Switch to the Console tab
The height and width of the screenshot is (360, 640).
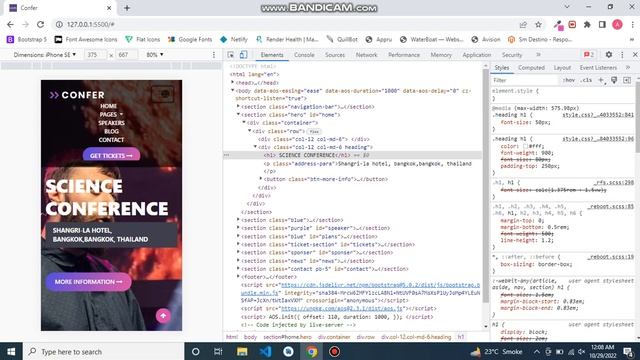[304, 55]
